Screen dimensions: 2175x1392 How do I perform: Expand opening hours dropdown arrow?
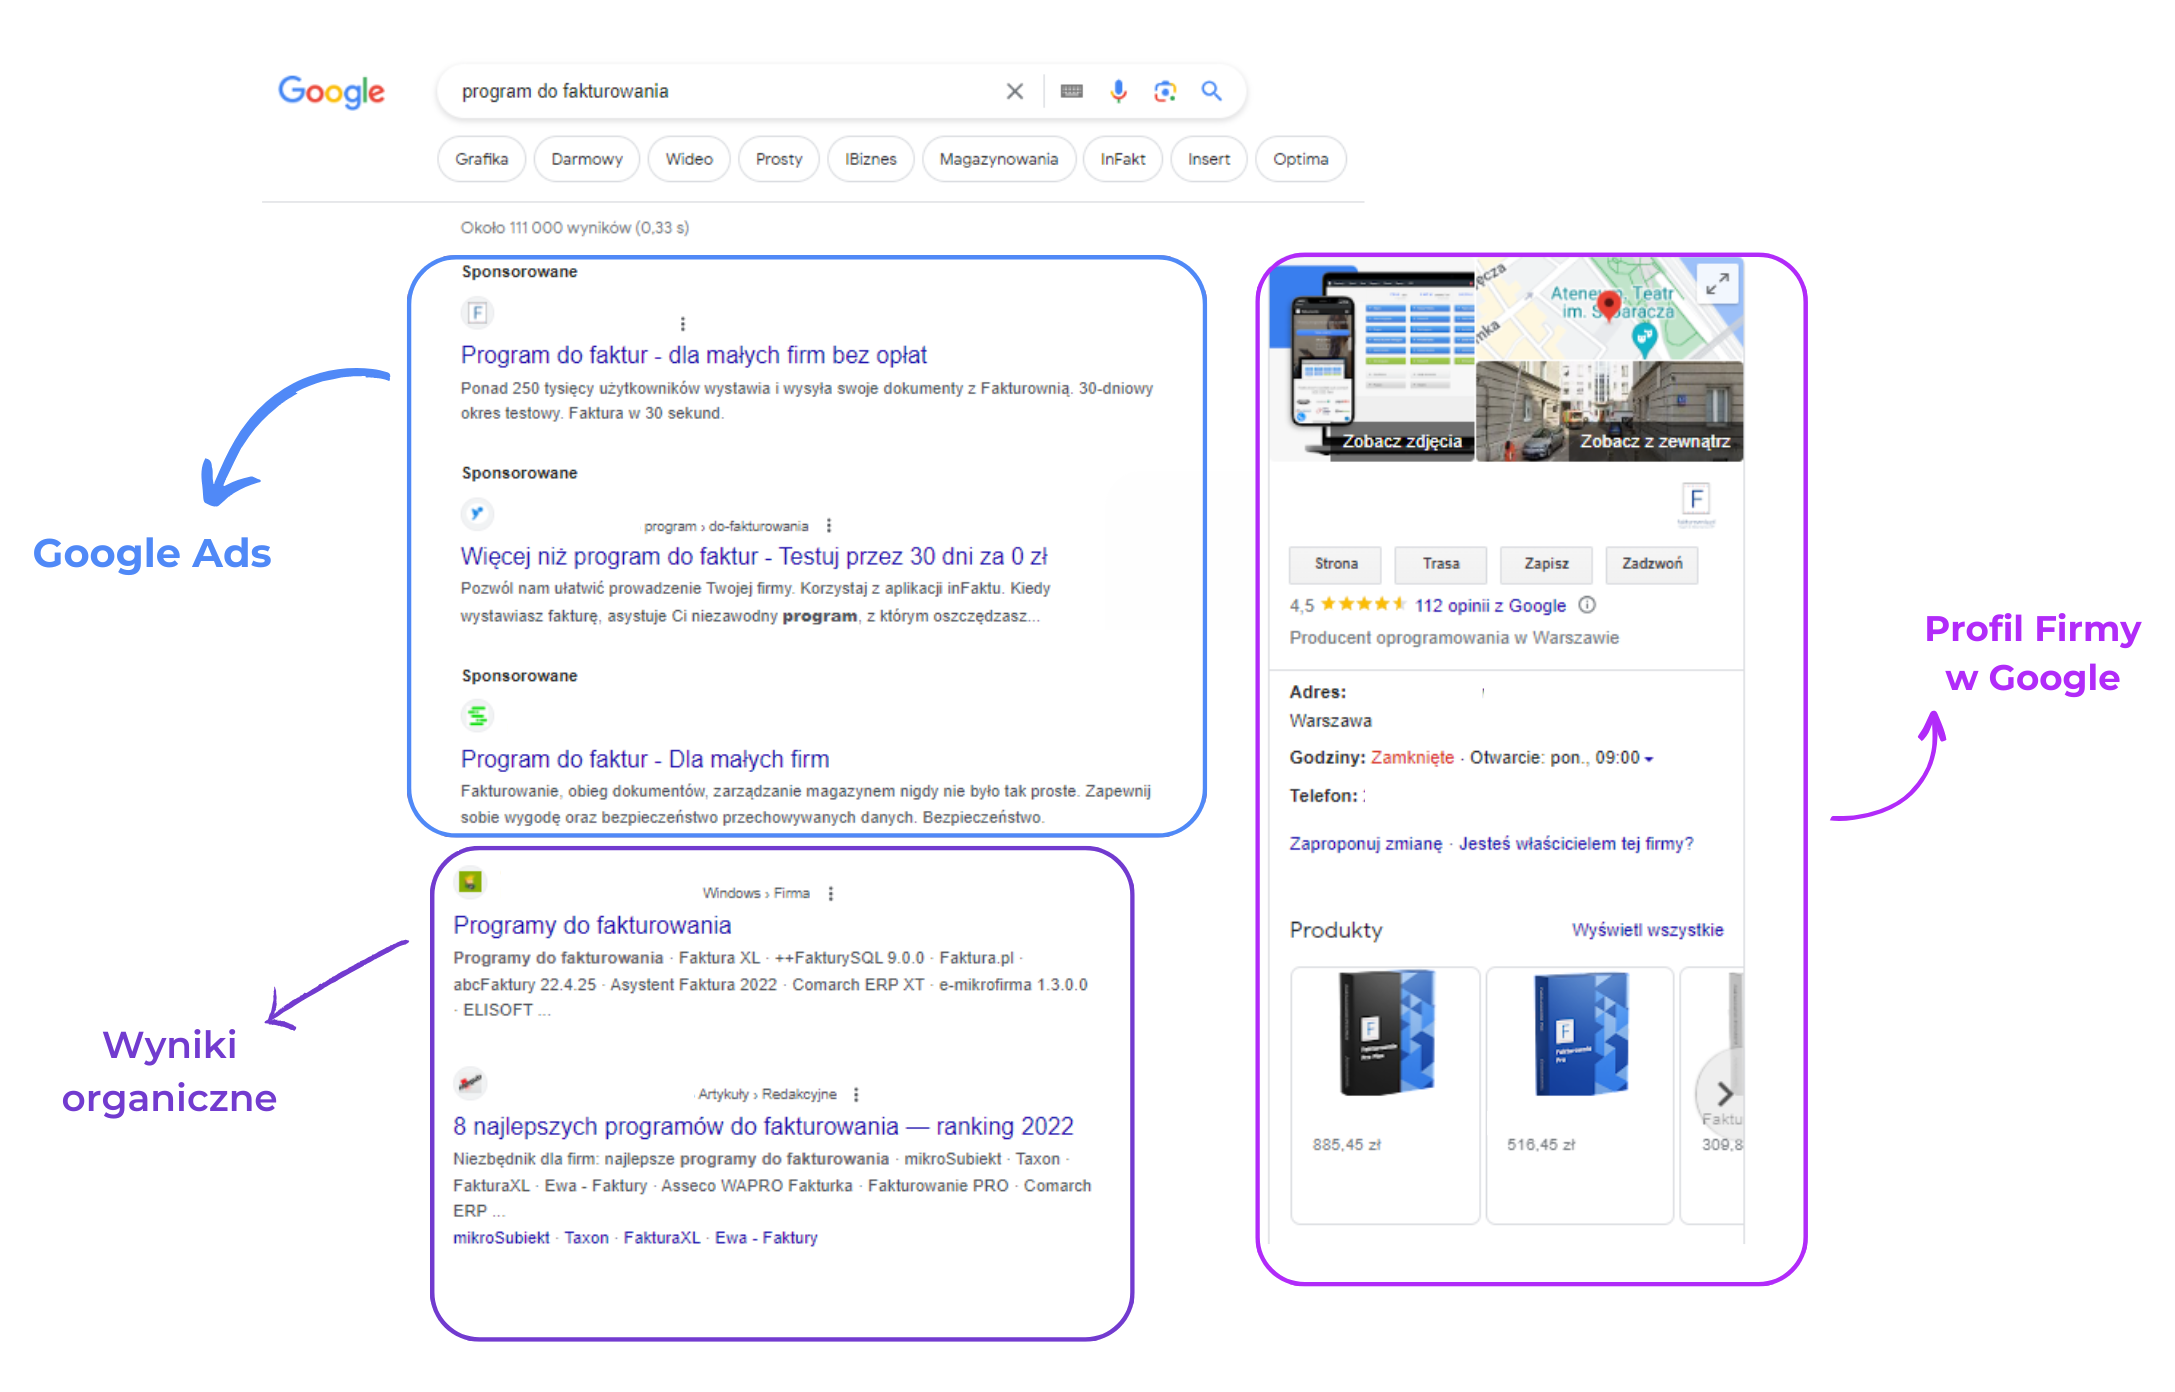1649,759
